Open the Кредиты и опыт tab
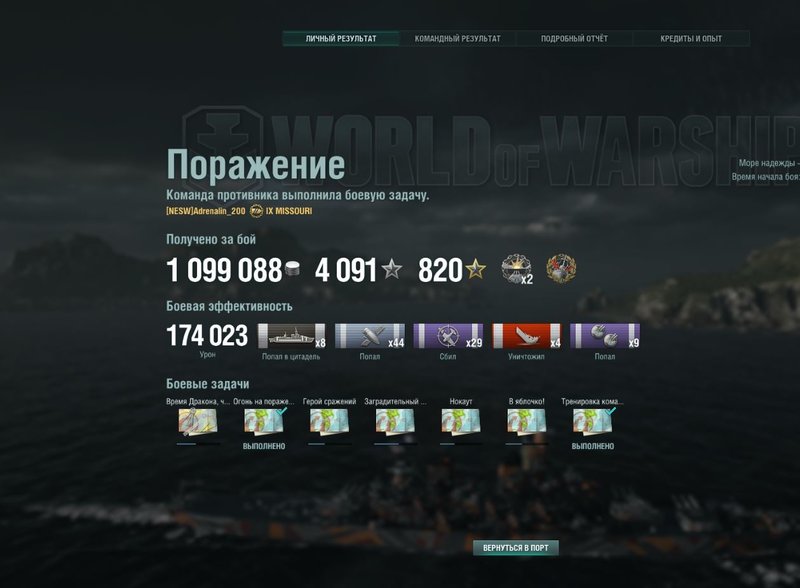 tap(691, 38)
